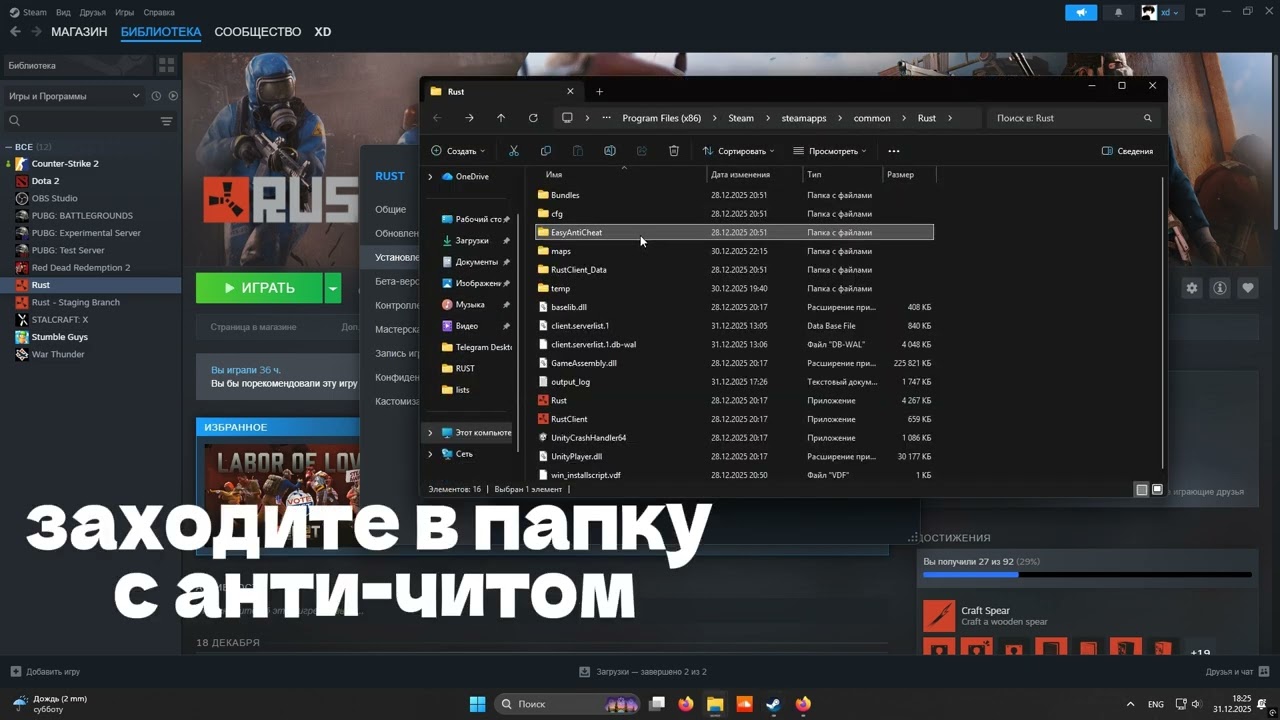Delete selected item with trash icon
Image resolution: width=1280 pixels, height=720 pixels.
(674, 151)
